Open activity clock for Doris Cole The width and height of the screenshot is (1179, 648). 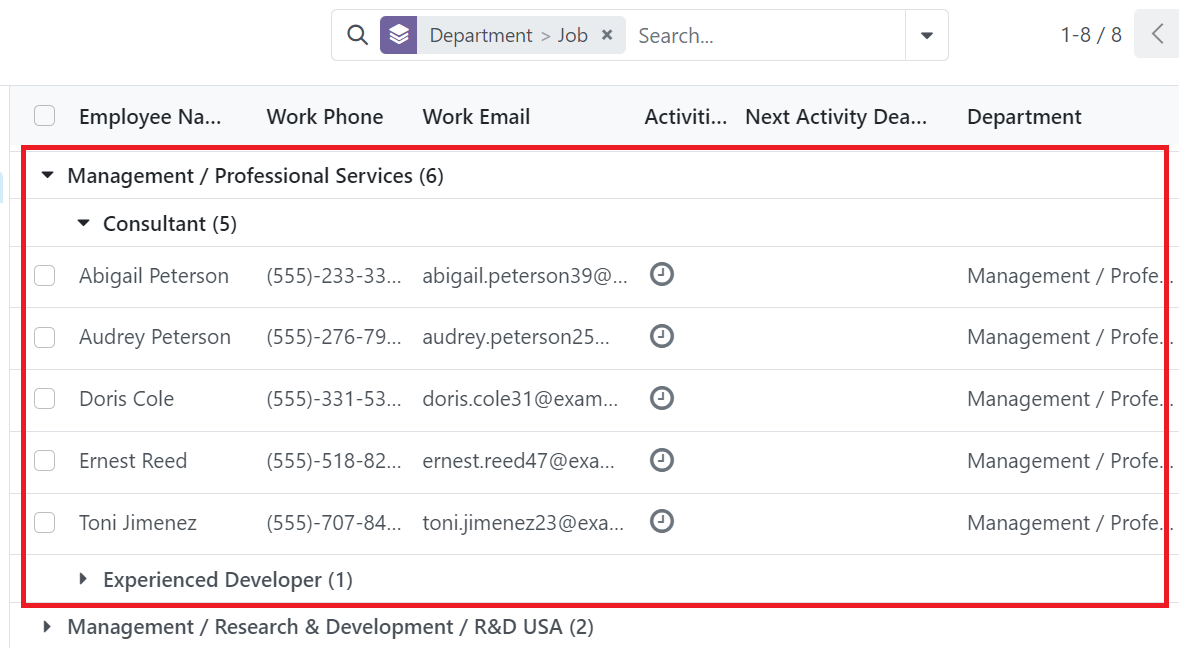click(662, 398)
